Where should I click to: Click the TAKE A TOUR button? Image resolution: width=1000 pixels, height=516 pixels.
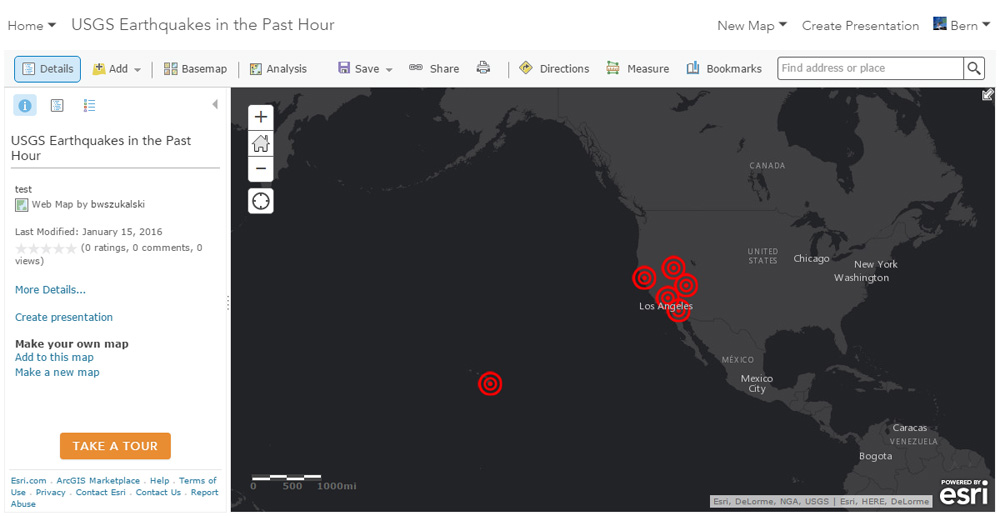point(115,446)
